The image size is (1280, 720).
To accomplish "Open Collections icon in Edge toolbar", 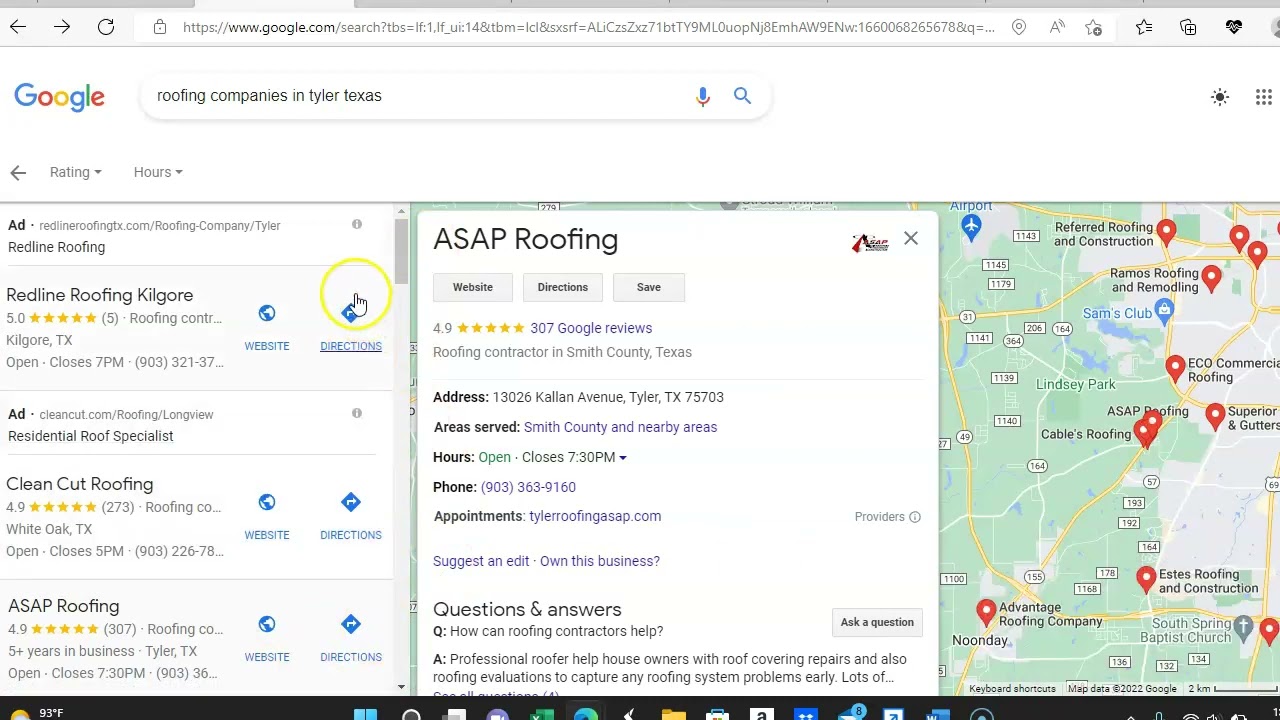I will [x=1188, y=27].
